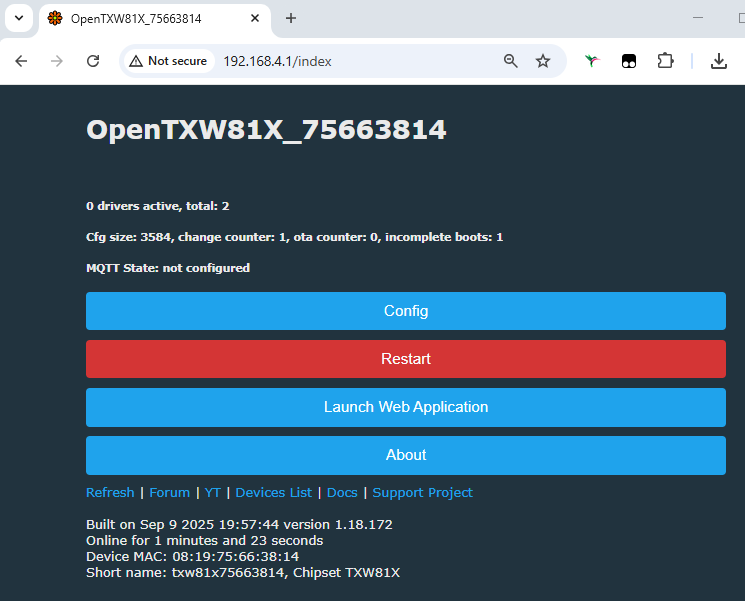Click the Cfg size 3584 status line
Screen dimensions: 745x601
(295, 237)
